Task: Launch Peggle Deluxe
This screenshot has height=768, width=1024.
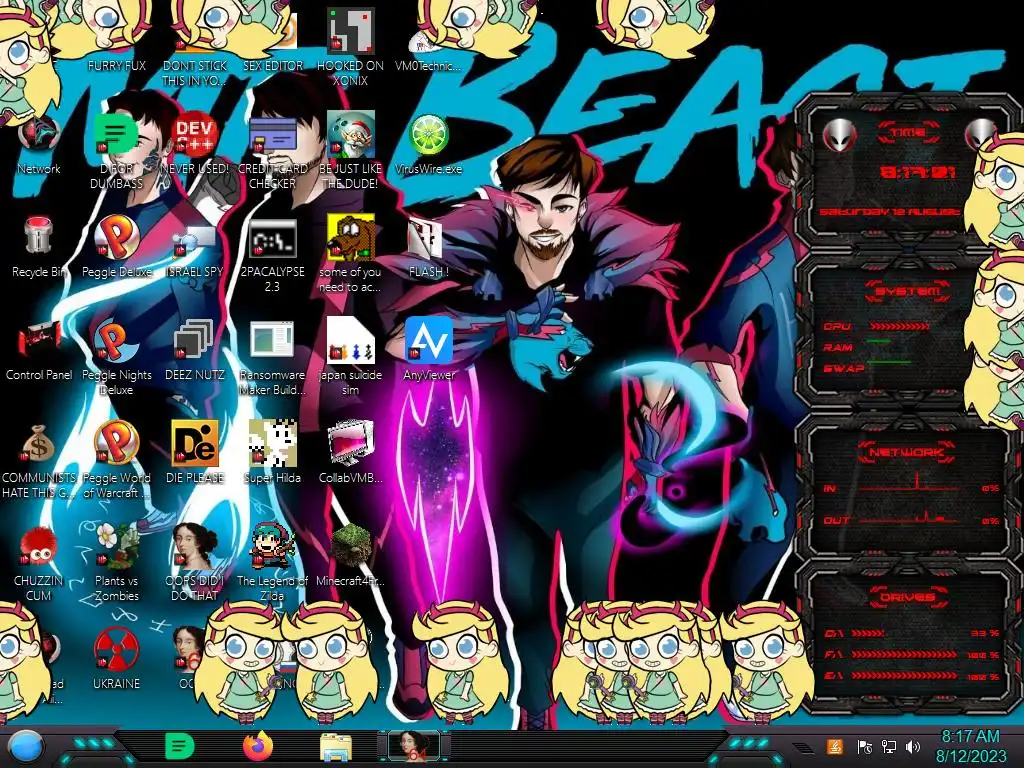Action: (x=116, y=248)
